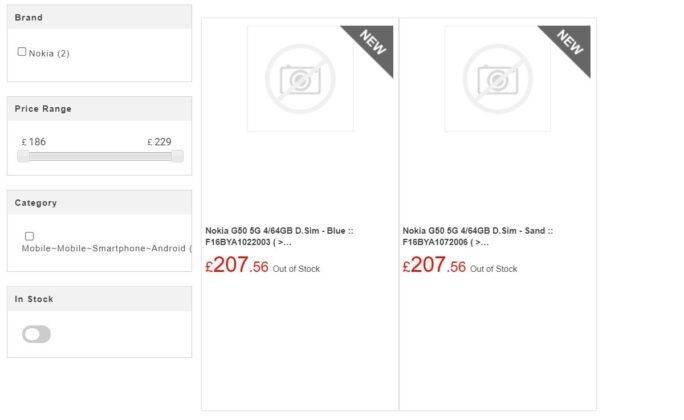Click the £207.56 price of Blue phone

coord(237,265)
